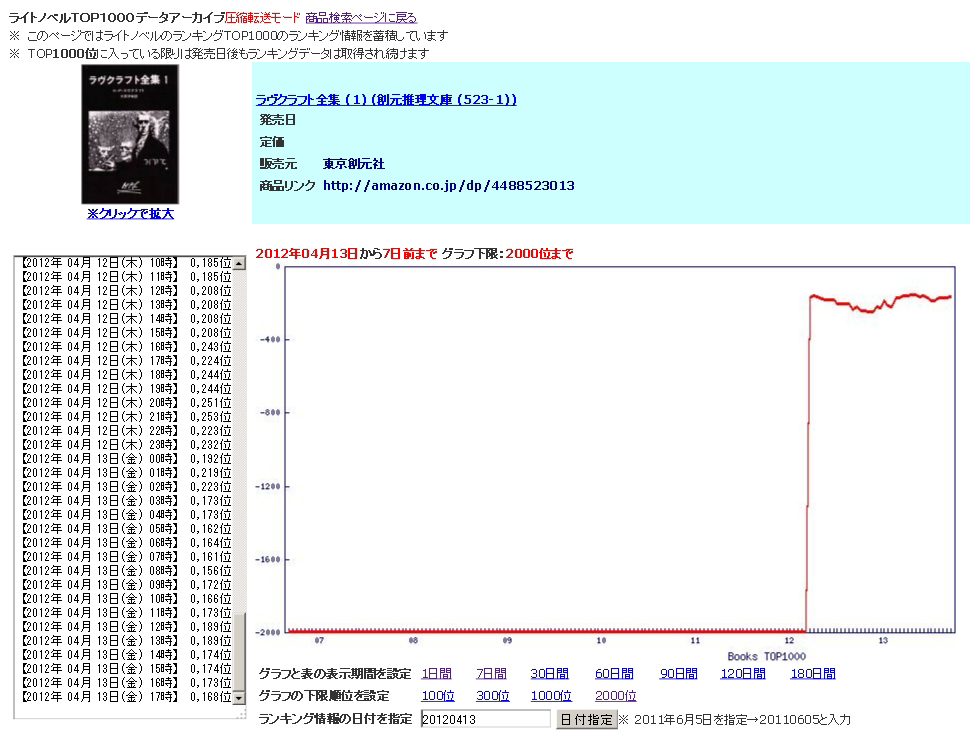The image size is (970, 742).
Task: Choose the 180日間 display period
Action: coord(813,674)
